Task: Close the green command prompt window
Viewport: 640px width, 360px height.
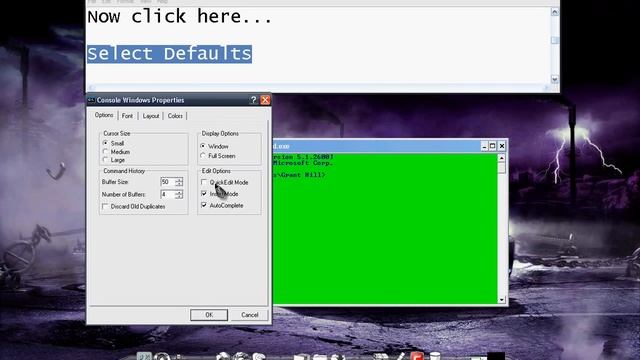Action: point(502,146)
